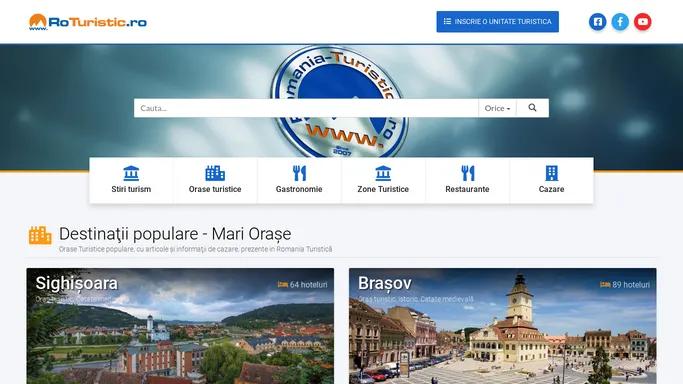Click the bed icon next to 64 hoteluri
This screenshot has height=384, width=683.
(283, 285)
